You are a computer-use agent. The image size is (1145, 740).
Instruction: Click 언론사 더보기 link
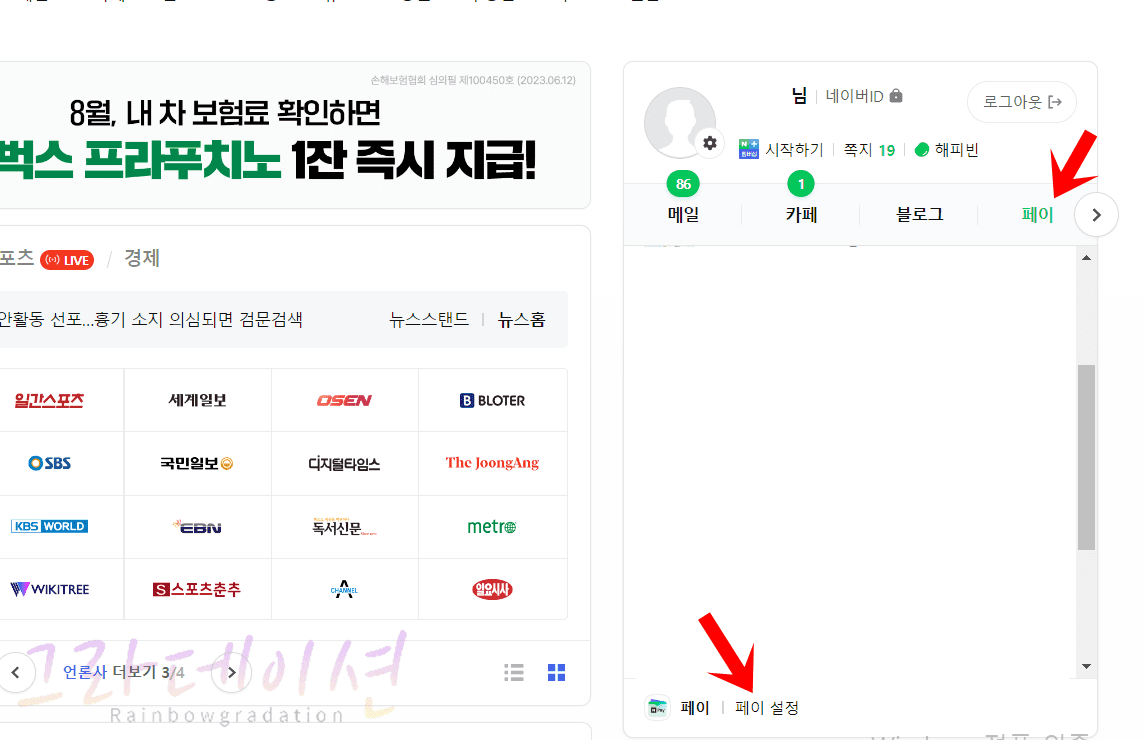[110, 672]
